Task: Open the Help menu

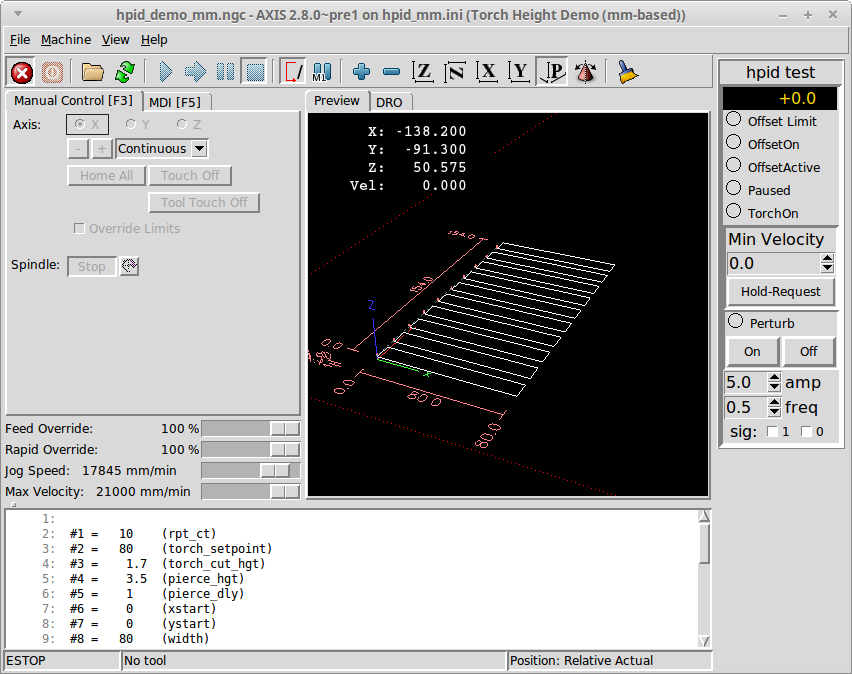Action: (x=154, y=40)
